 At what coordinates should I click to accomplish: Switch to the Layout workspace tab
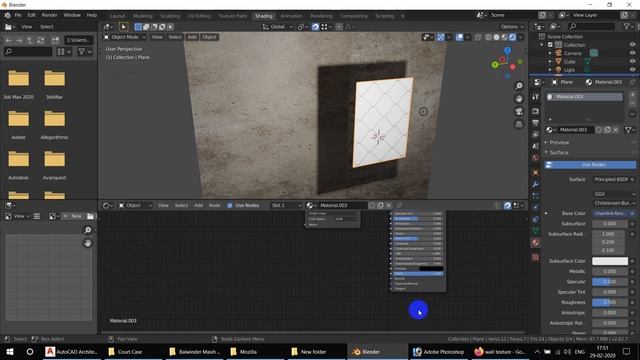pos(118,16)
